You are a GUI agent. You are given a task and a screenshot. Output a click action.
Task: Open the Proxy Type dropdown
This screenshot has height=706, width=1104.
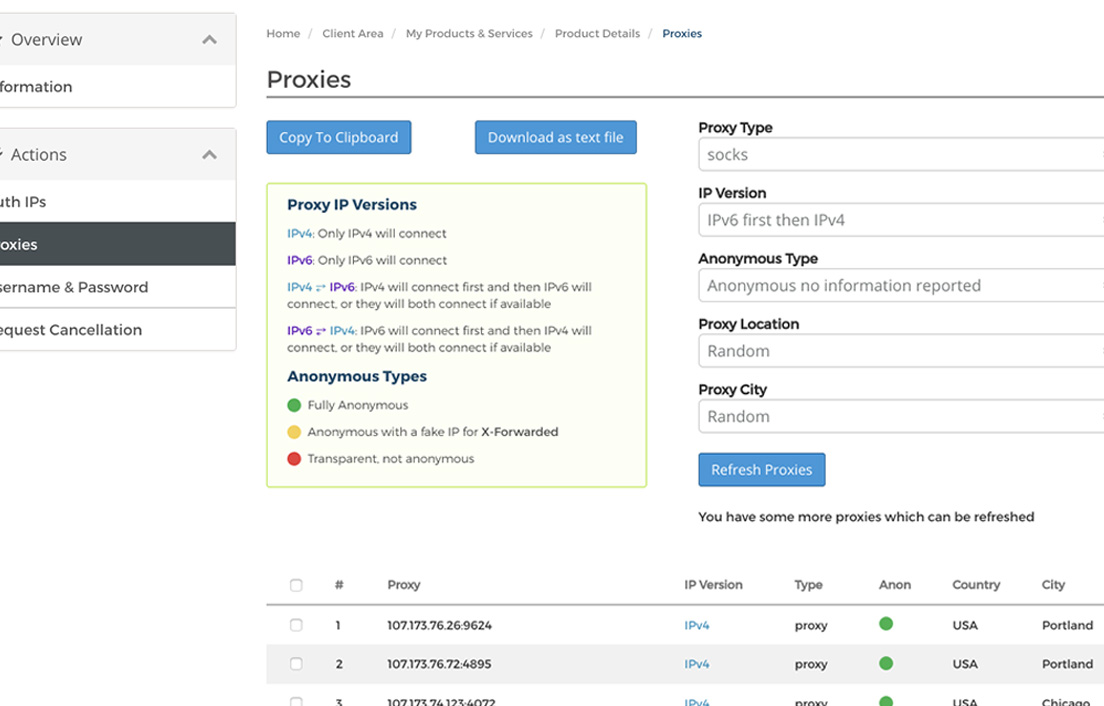coord(900,155)
